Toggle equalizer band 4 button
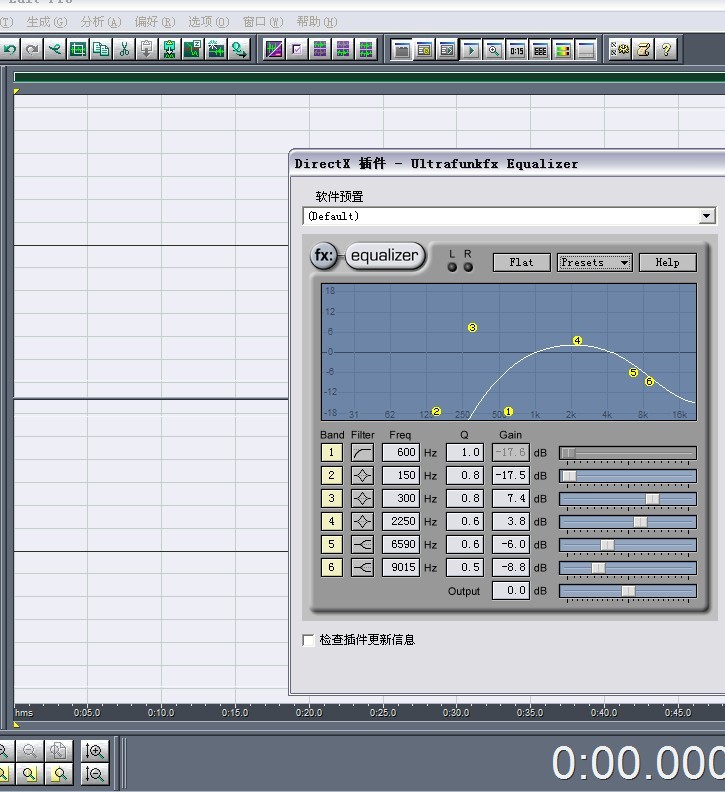This screenshot has width=725, height=792. [331, 521]
